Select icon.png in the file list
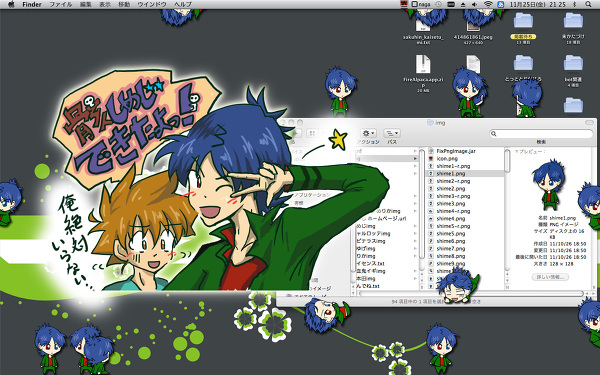The height and width of the screenshot is (375, 600). tap(447, 158)
